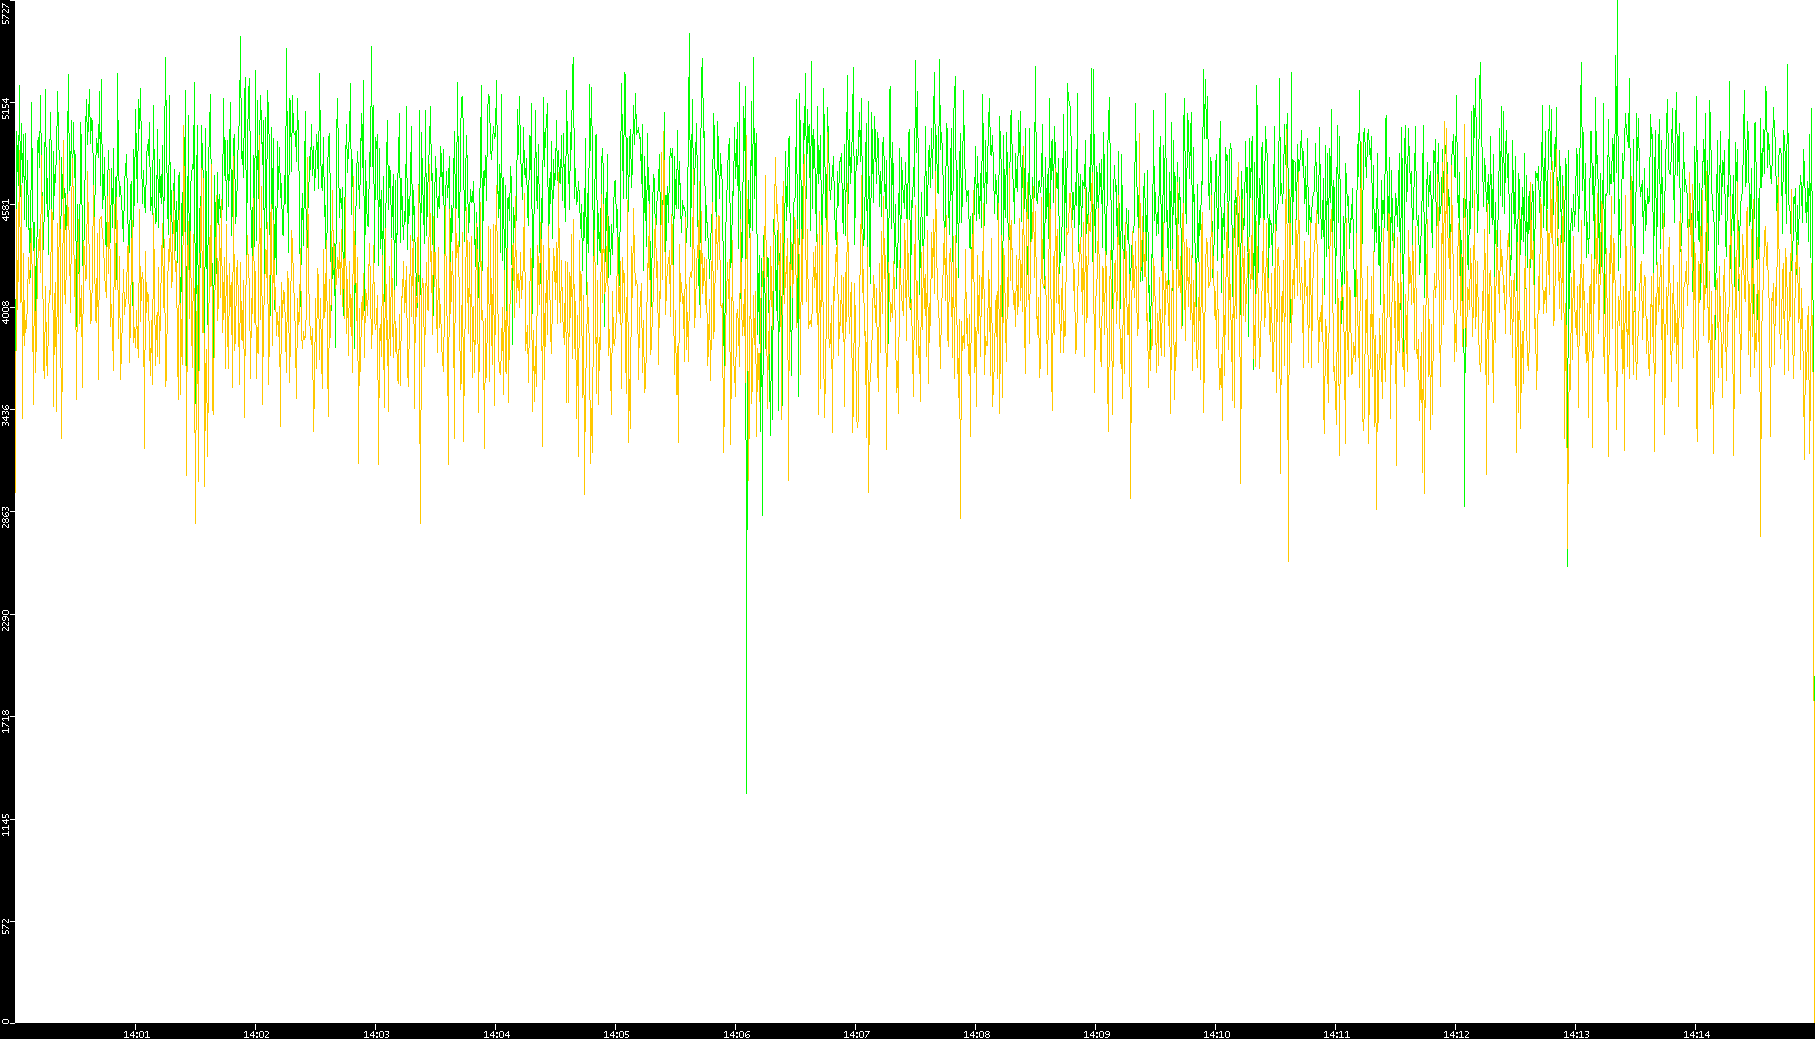
Task: Click the 3436 value axis label
Action: (x=7, y=415)
